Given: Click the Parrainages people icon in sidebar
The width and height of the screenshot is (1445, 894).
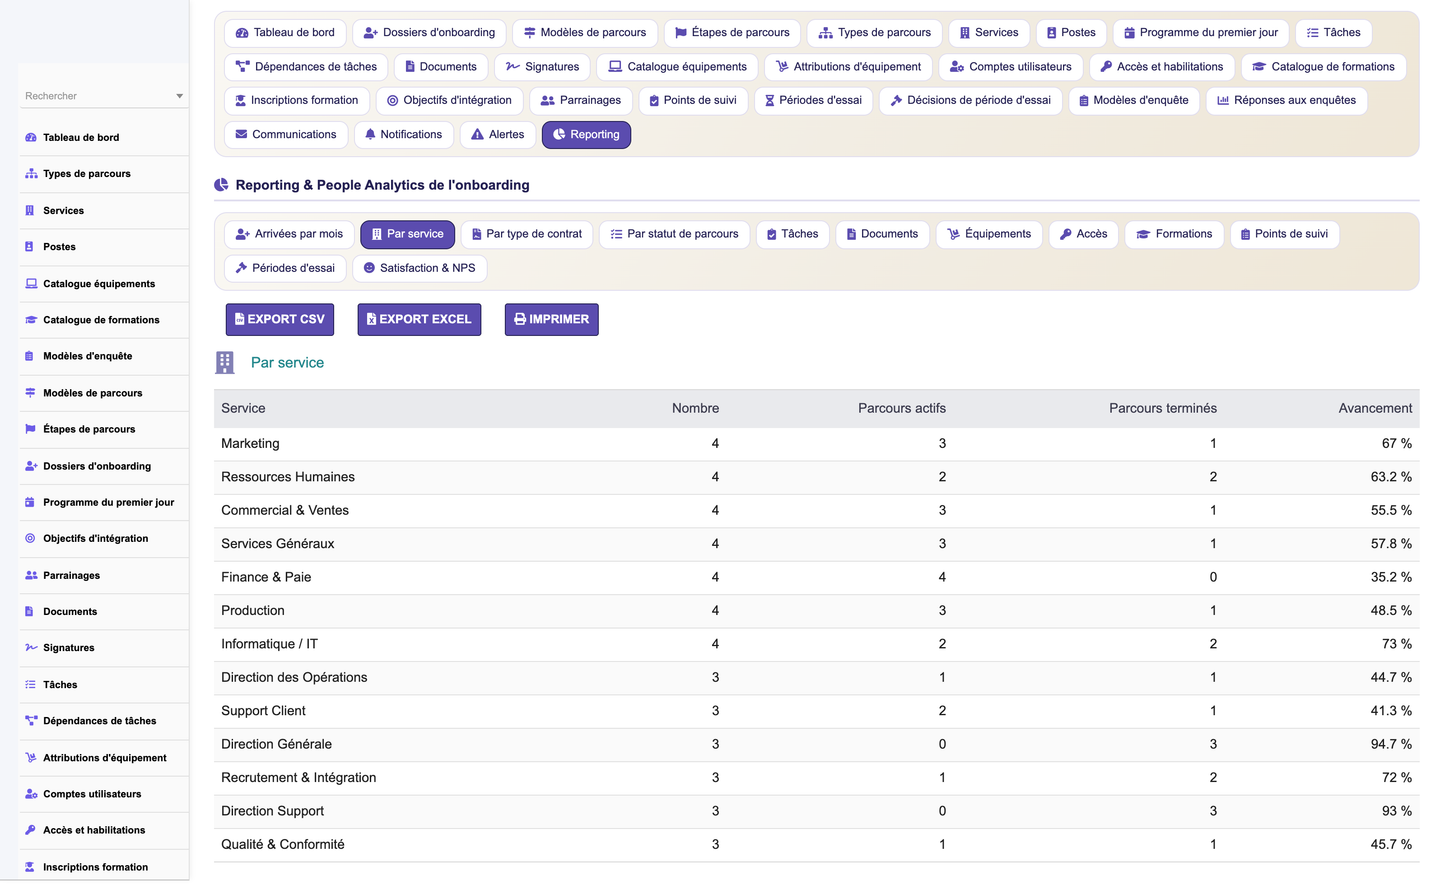Looking at the screenshot, I should click(31, 575).
